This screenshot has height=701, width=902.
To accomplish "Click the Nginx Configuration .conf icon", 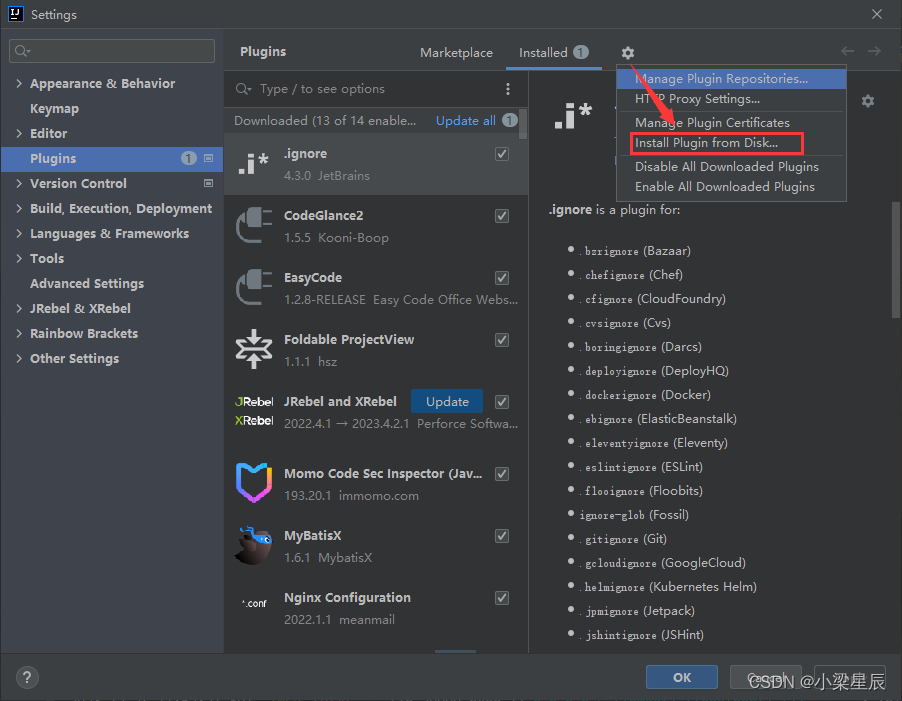I will (x=254, y=603).
